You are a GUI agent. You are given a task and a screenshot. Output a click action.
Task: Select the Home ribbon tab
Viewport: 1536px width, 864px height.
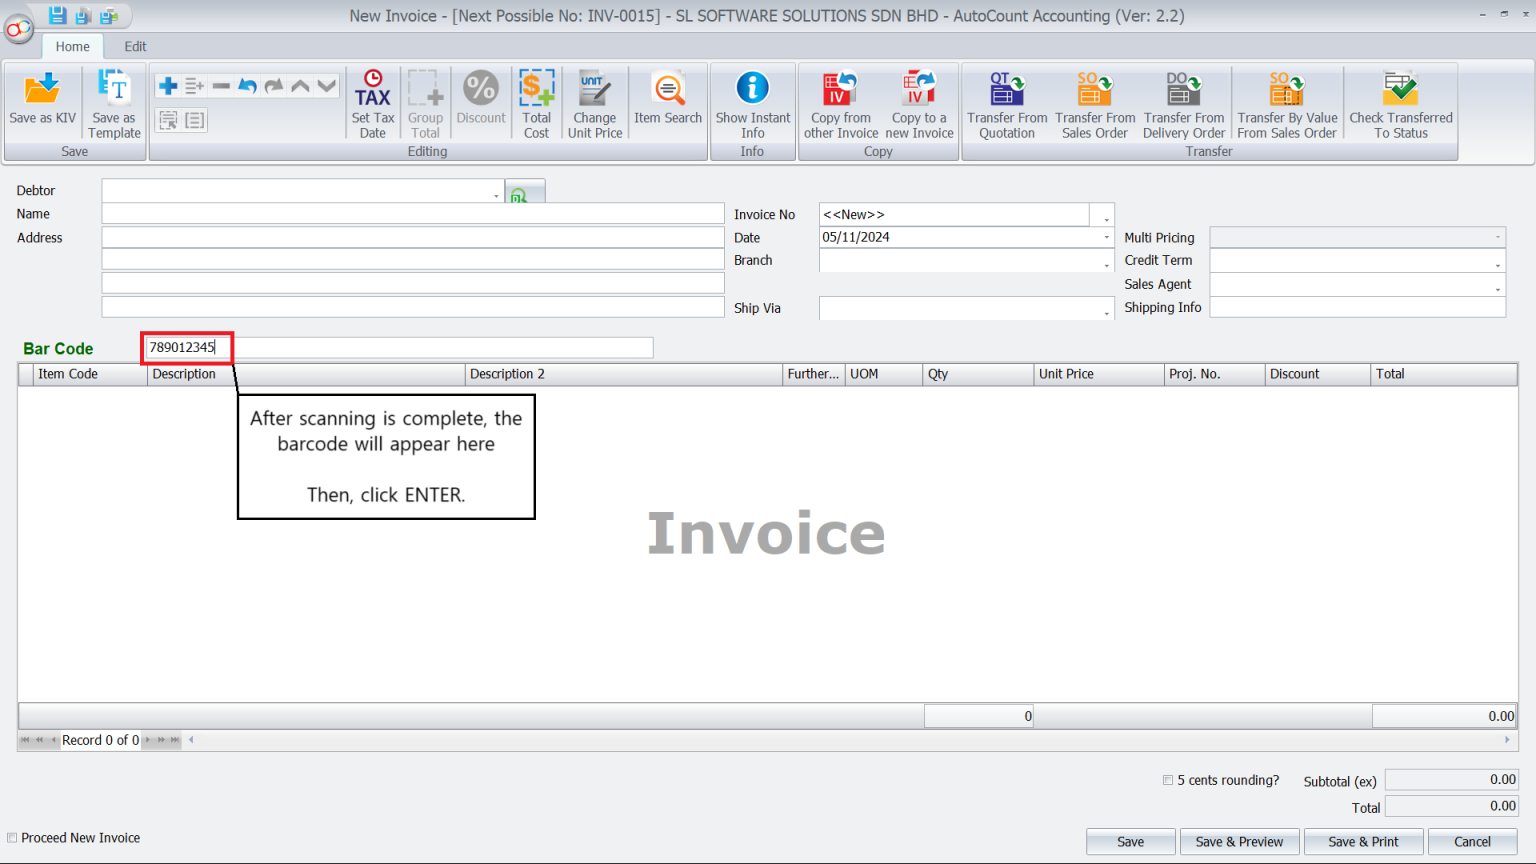pyautogui.click(x=72, y=46)
